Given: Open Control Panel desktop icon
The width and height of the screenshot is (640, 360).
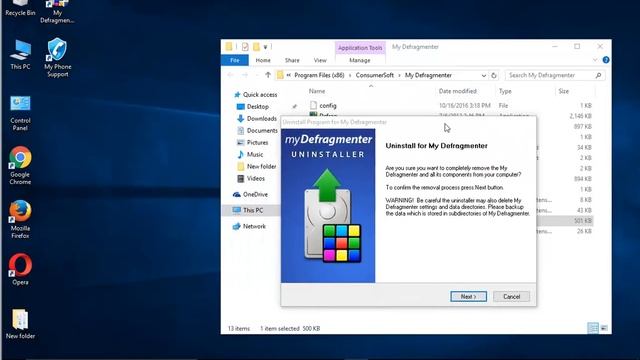Looking at the screenshot, I should [x=20, y=113].
